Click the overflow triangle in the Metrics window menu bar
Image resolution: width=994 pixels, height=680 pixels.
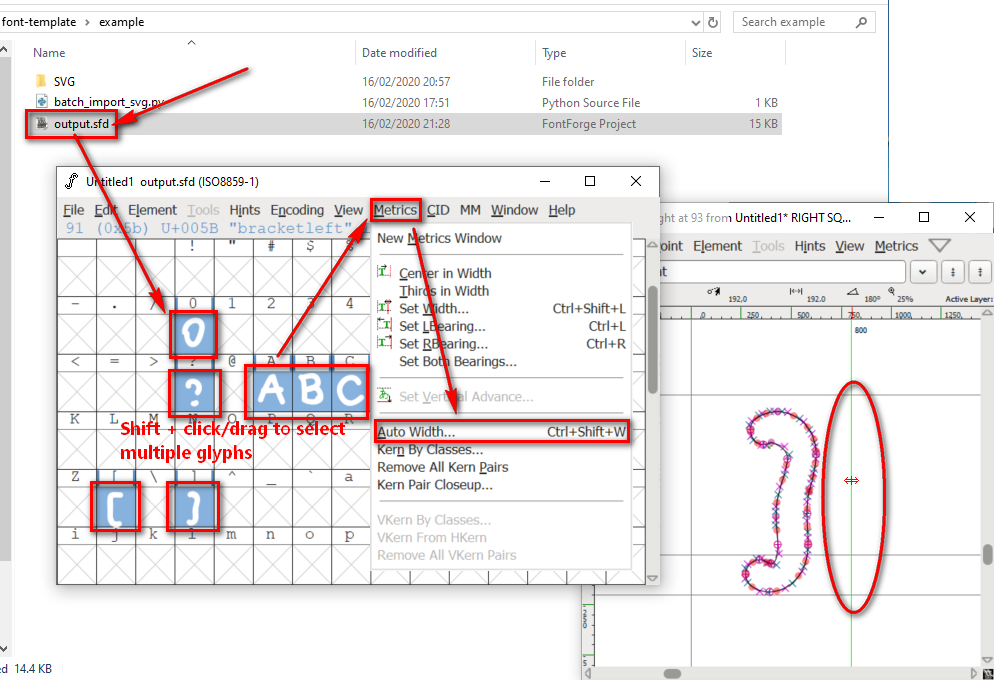938,245
